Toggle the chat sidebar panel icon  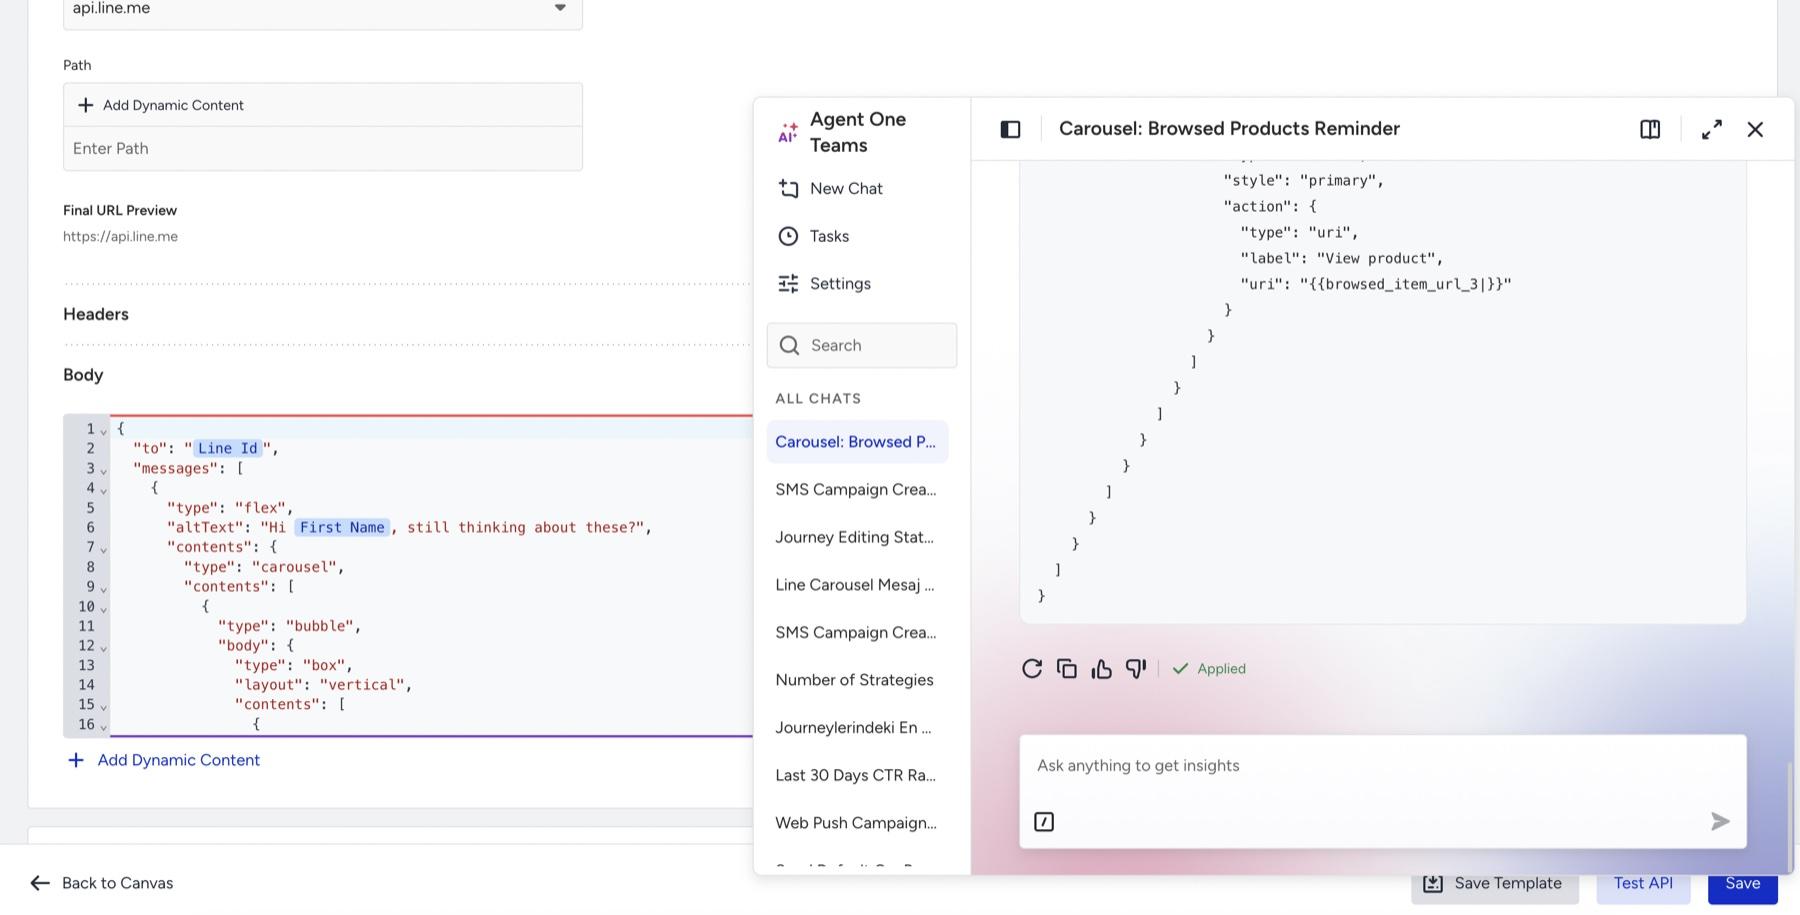point(1010,129)
